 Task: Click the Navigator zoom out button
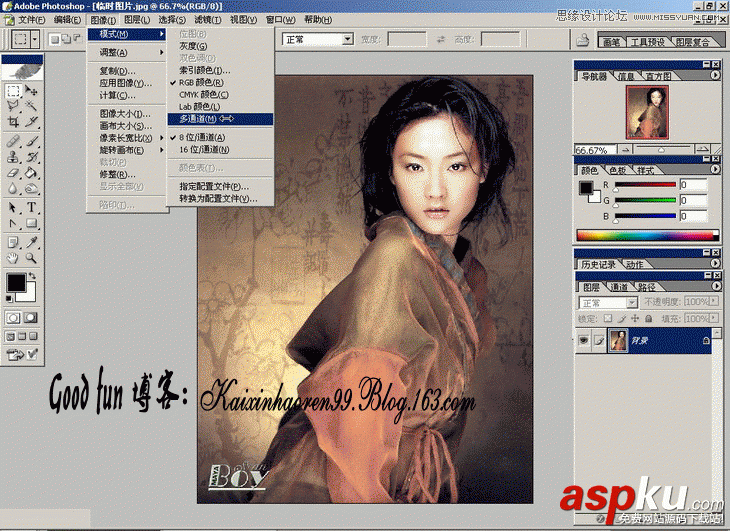coord(625,149)
